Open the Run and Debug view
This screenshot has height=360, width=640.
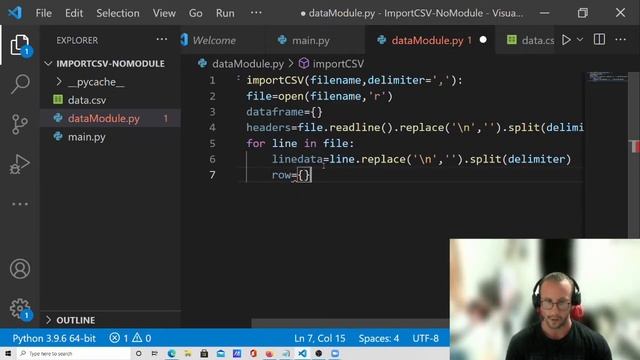click(x=20, y=164)
